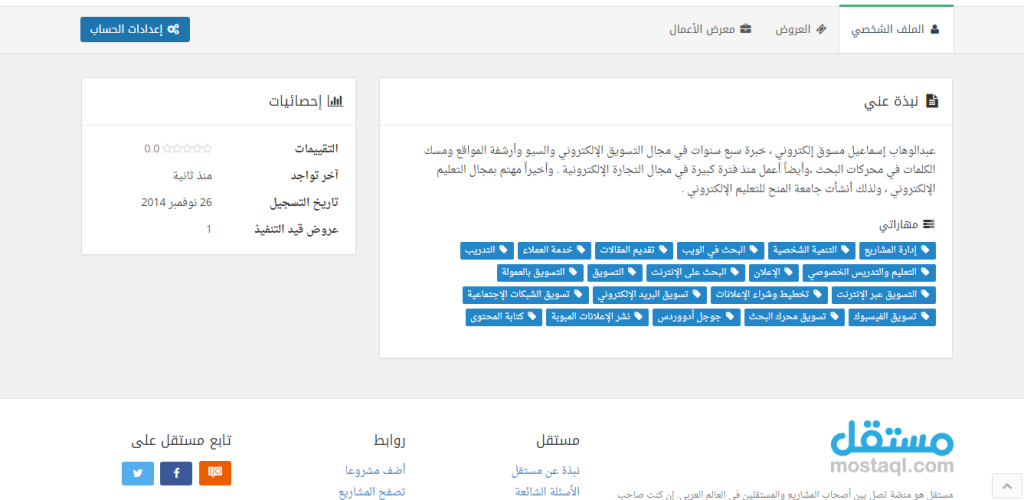Open the تقديم المقالات skill tag
This screenshot has height=500, width=1024.
pyautogui.click(x=633, y=251)
